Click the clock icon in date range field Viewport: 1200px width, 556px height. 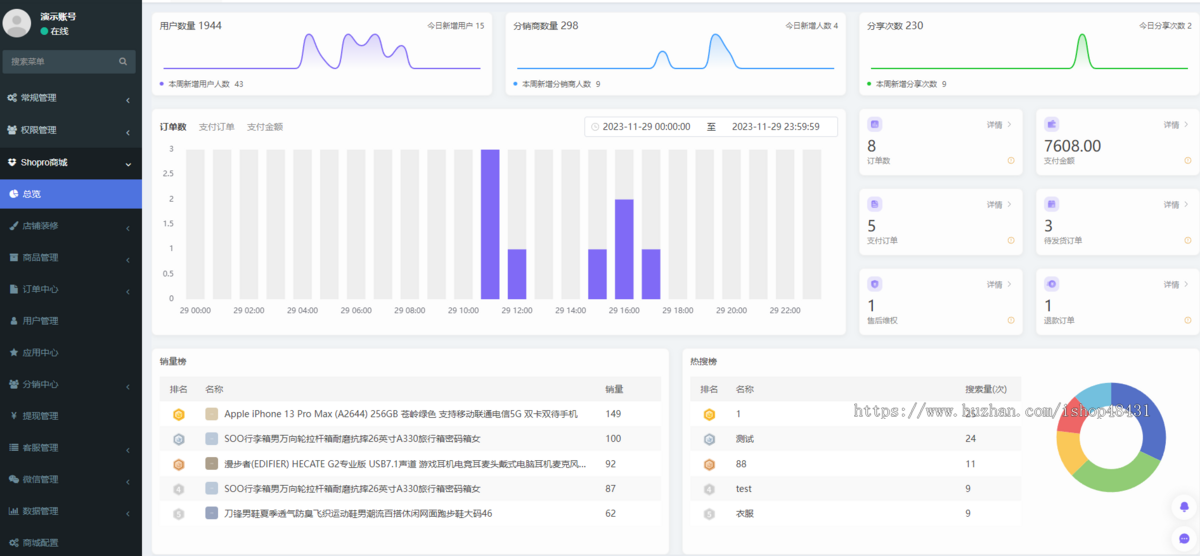click(595, 127)
